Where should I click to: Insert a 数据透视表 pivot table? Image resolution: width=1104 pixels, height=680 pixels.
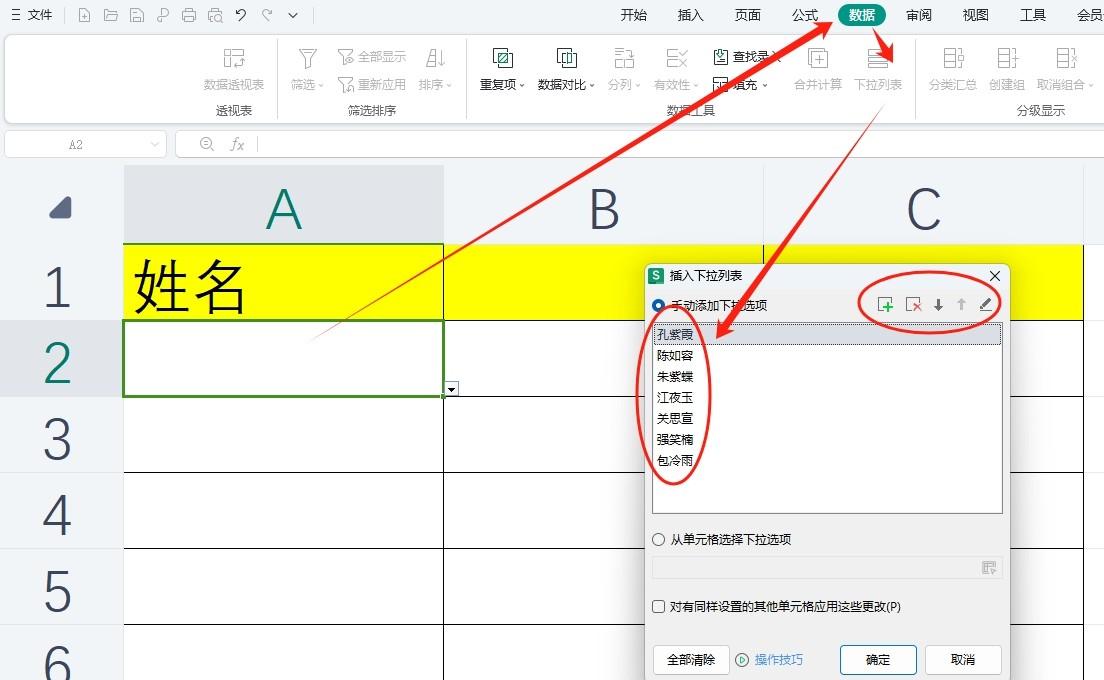coord(234,69)
